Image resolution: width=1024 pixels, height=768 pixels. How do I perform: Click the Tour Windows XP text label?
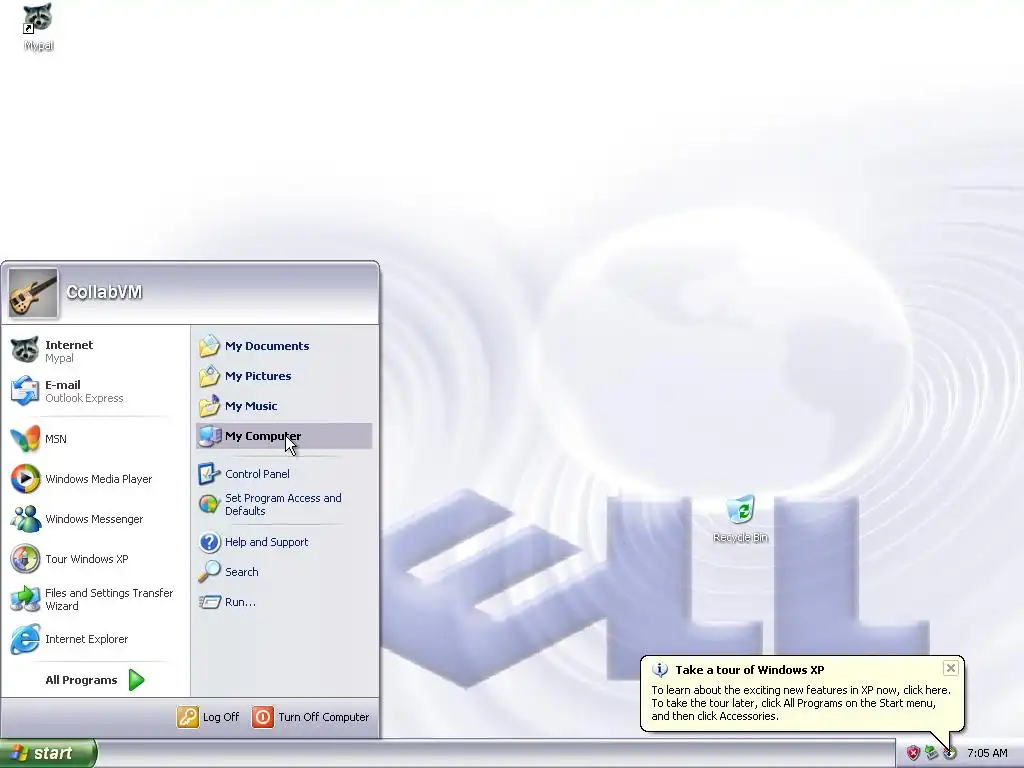tap(87, 559)
